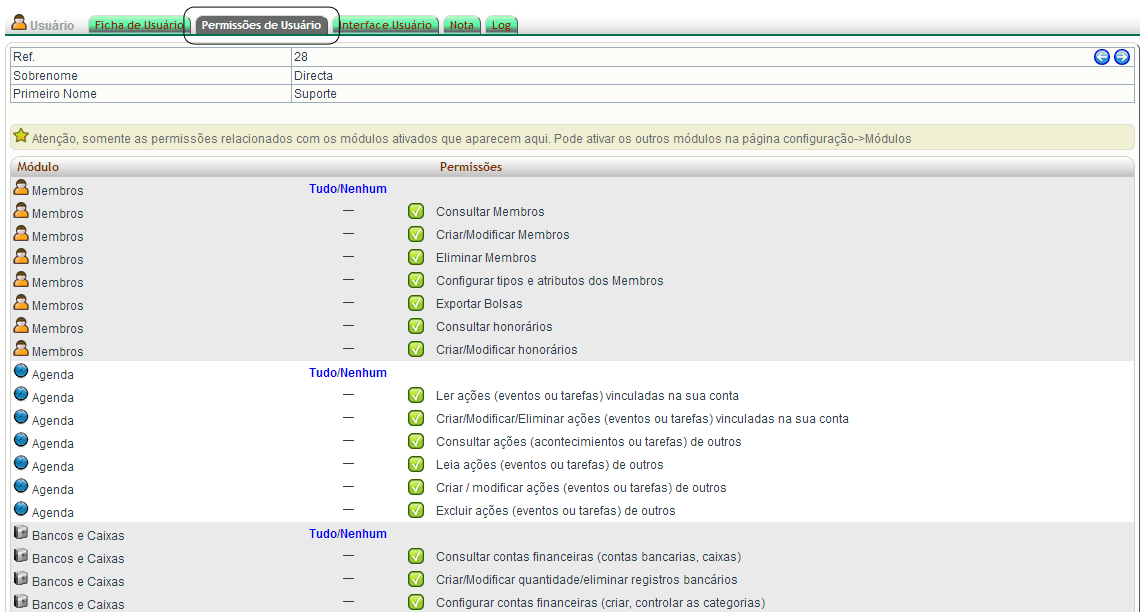Click Bancos e Caixas icon in Tudo/Nenhum row

(21, 533)
